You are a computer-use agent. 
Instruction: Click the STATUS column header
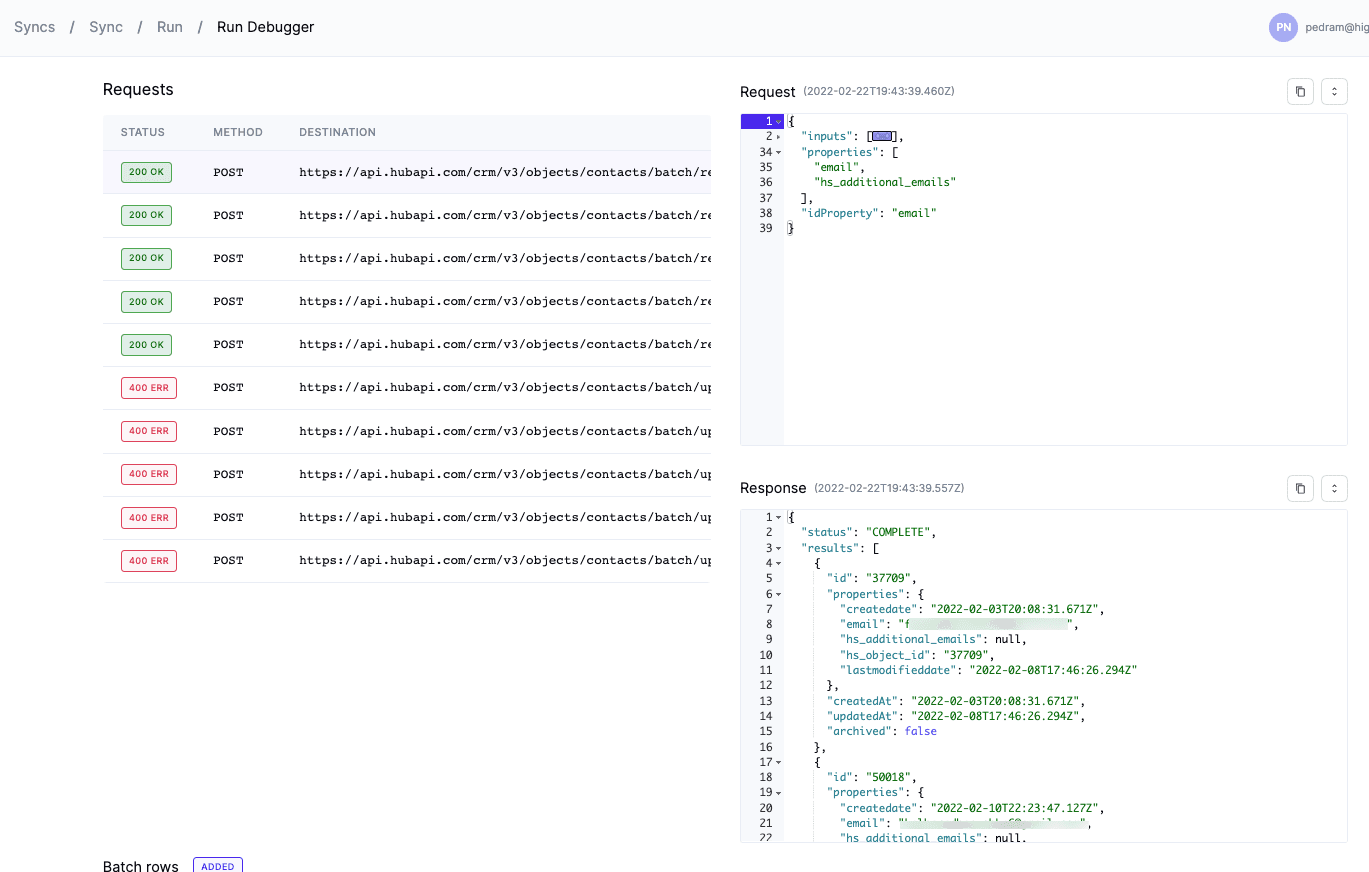tap(143, 132)
